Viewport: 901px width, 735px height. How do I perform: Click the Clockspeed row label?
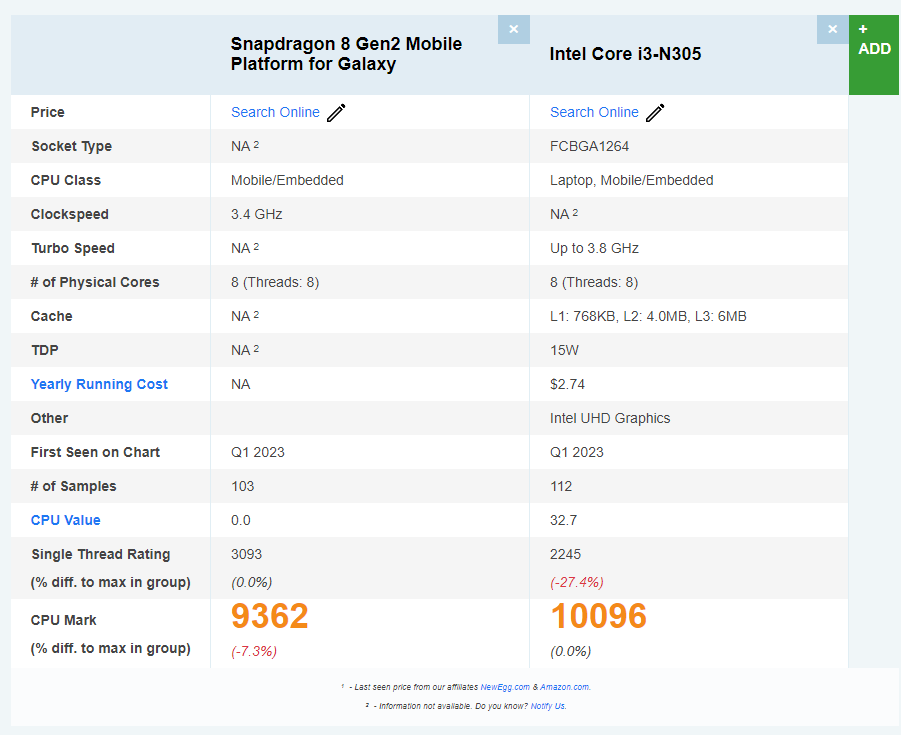coord(70,214)
